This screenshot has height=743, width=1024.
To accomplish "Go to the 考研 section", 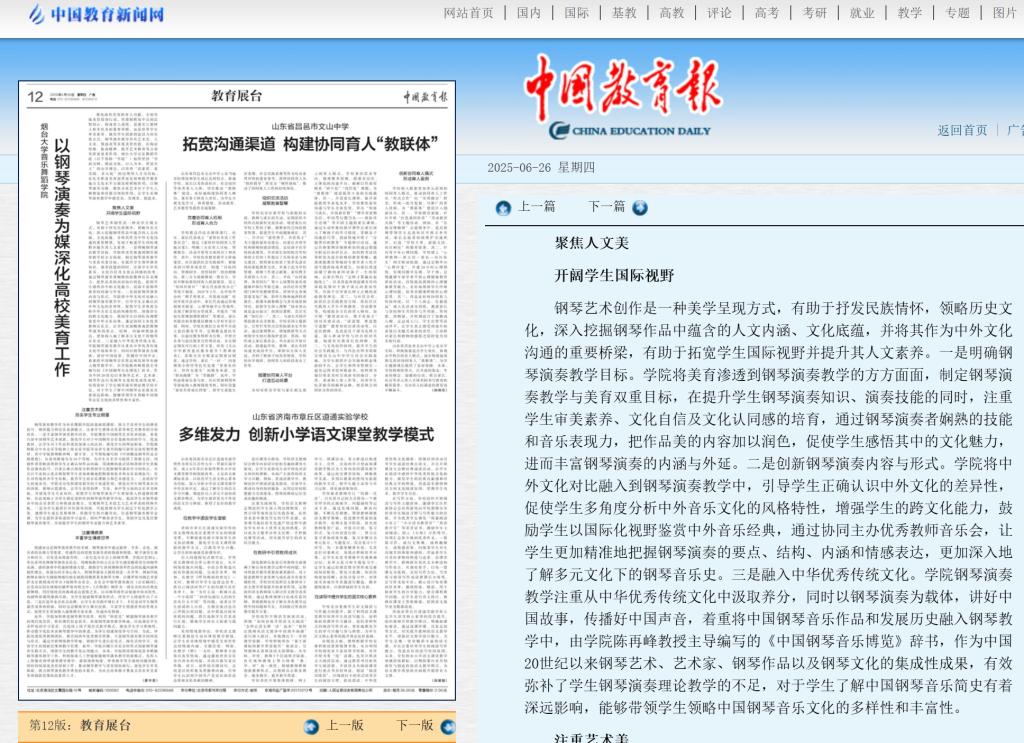I will pos(815,13).
